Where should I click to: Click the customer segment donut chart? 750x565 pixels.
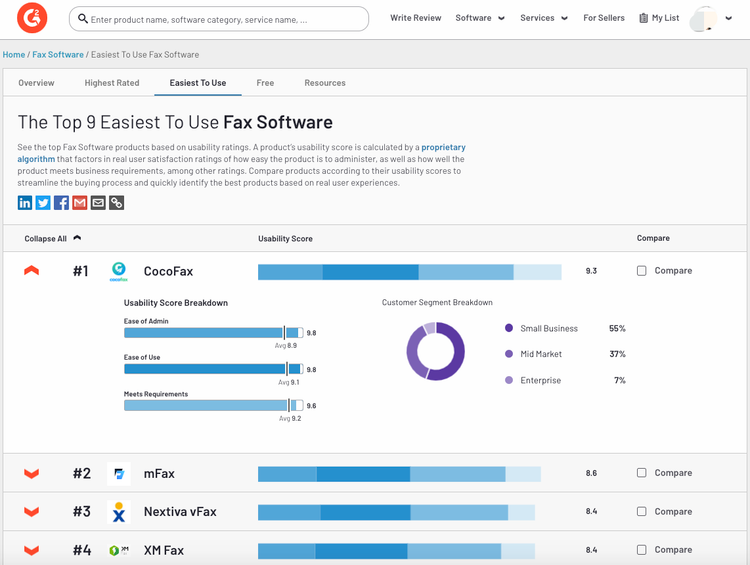[x=435, y=351]
